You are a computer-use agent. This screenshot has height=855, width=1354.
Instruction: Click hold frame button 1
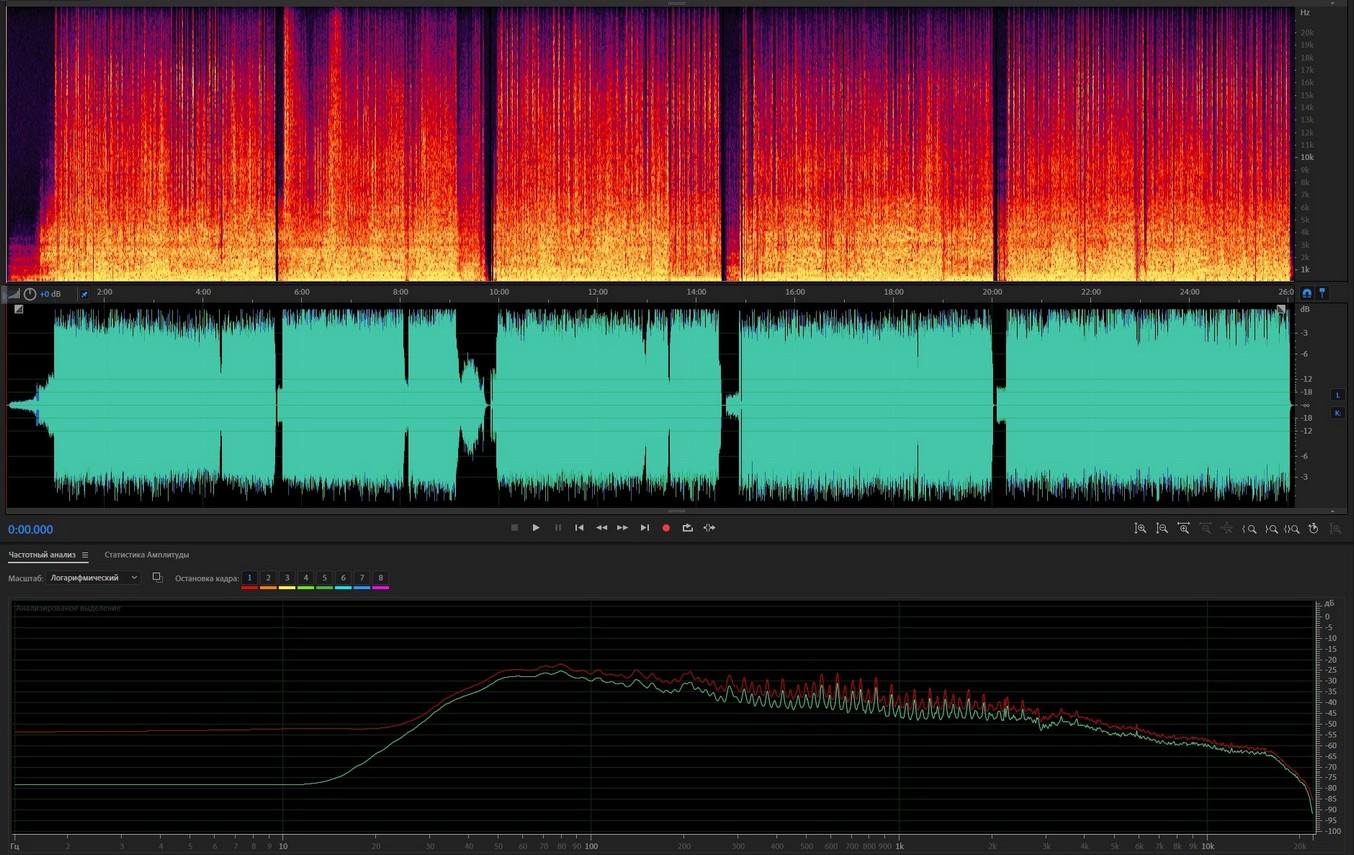250,578
